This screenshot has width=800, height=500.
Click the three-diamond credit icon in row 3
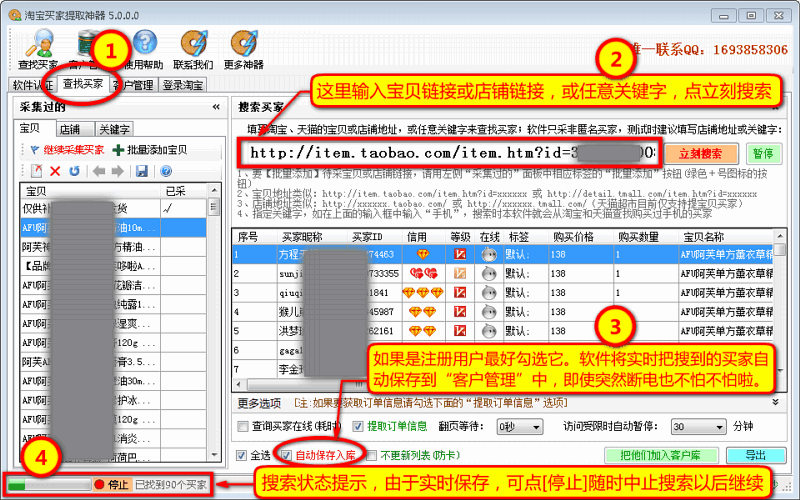(x=423, y=292)
